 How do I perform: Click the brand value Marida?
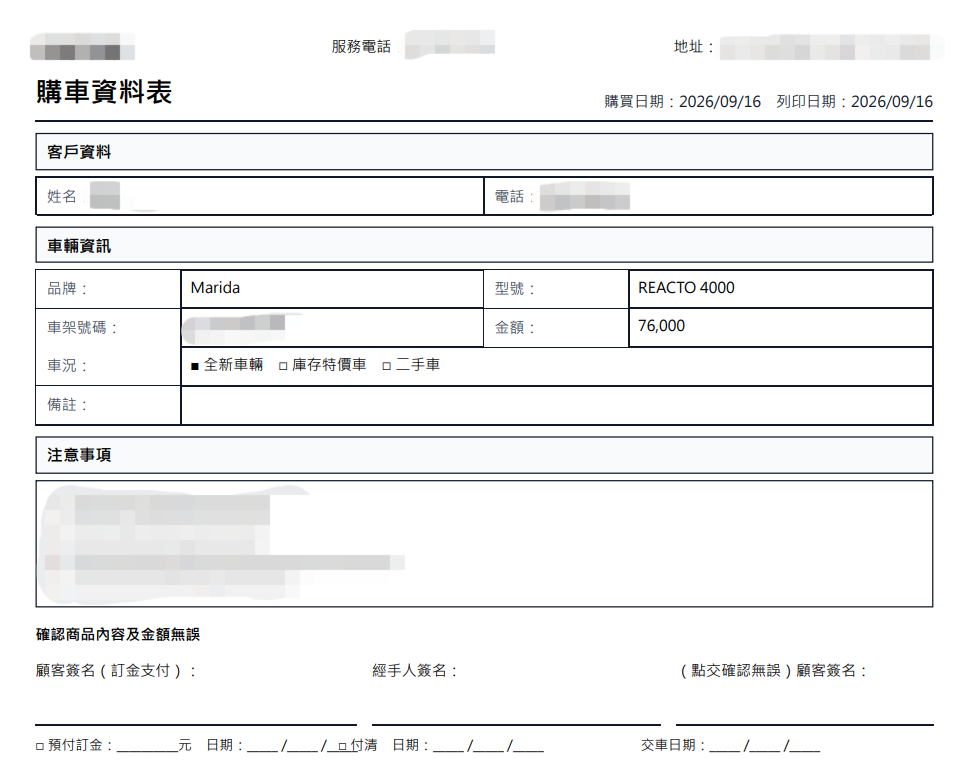(215, 288)
